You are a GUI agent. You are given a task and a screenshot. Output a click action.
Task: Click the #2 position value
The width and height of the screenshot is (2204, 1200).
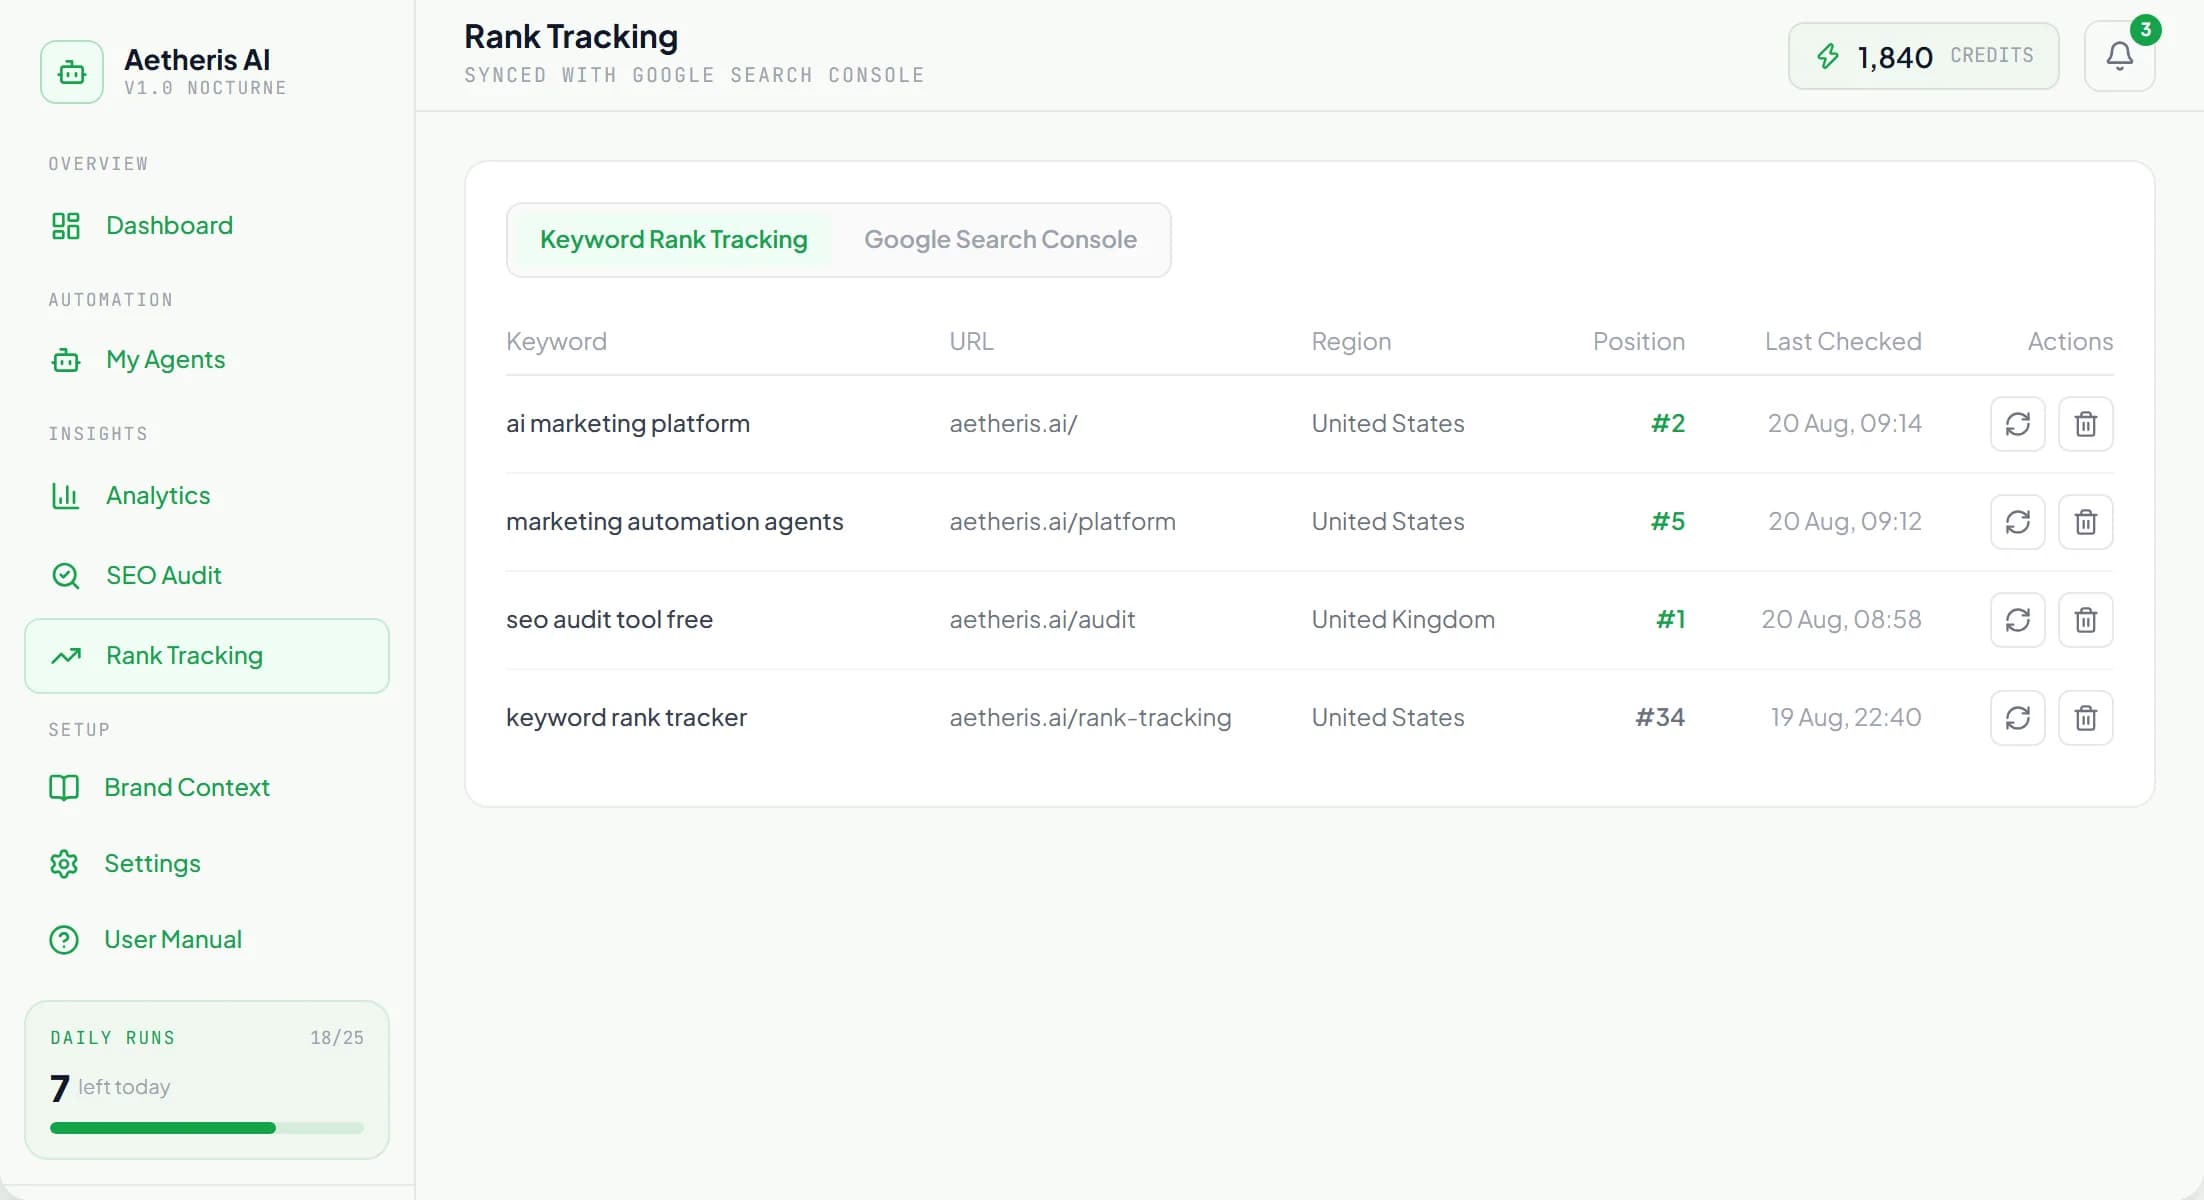(1668, 424)
